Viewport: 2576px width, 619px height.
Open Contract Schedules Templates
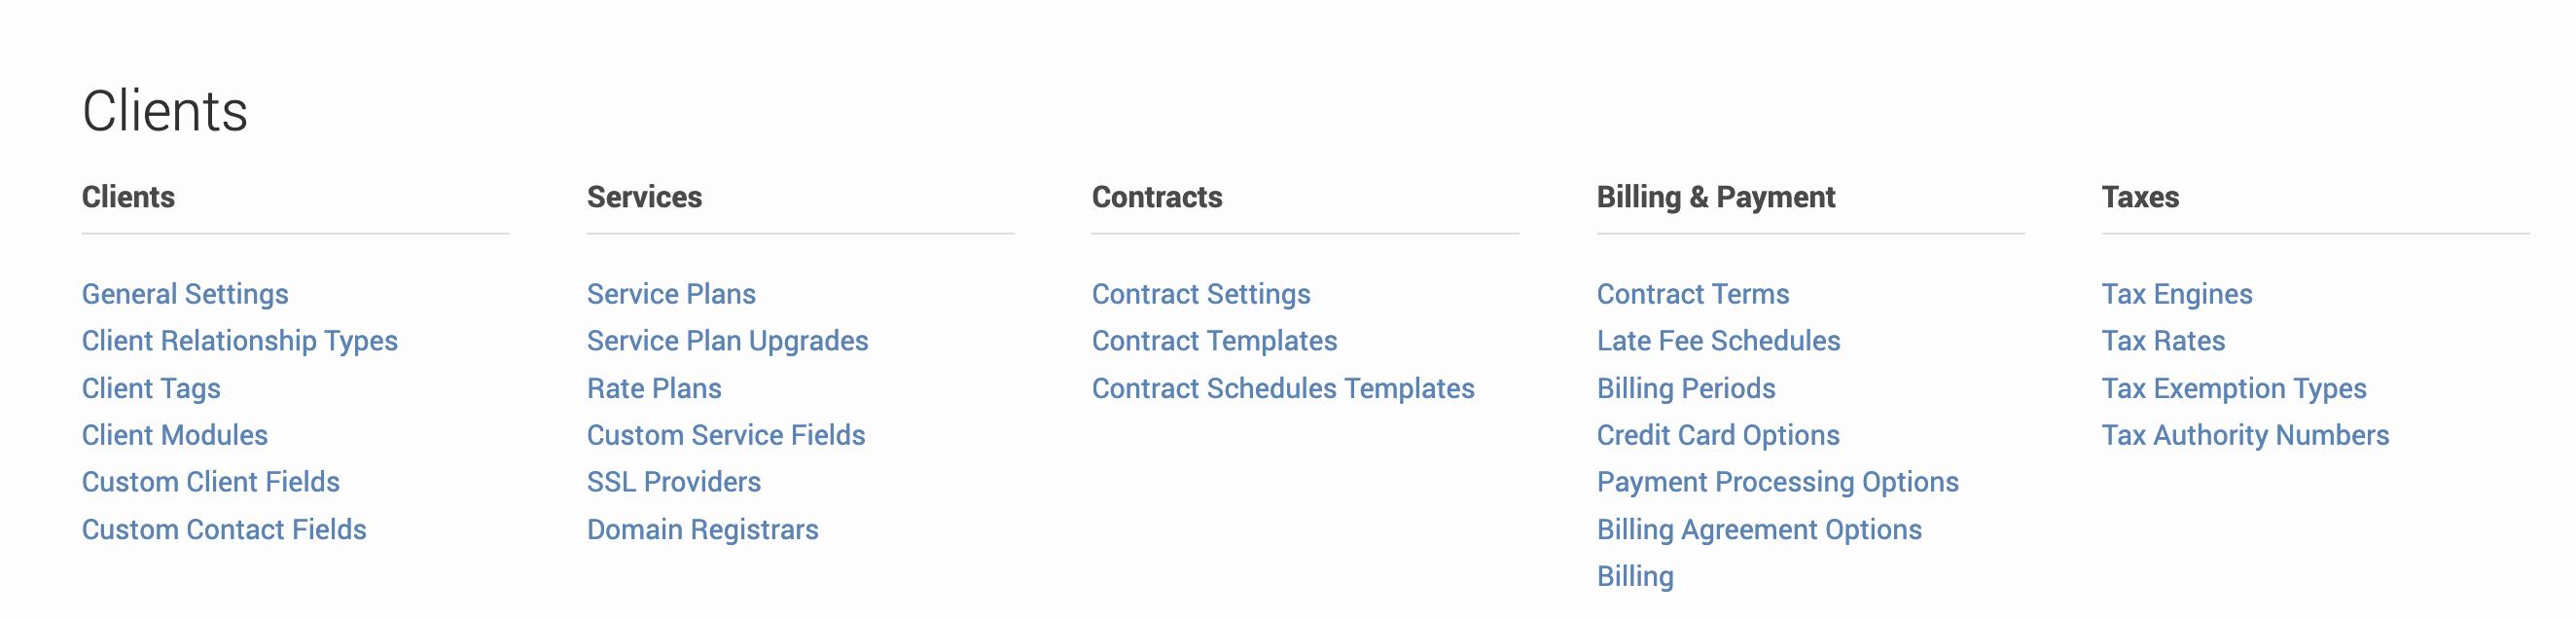(x=1282, y=388)
